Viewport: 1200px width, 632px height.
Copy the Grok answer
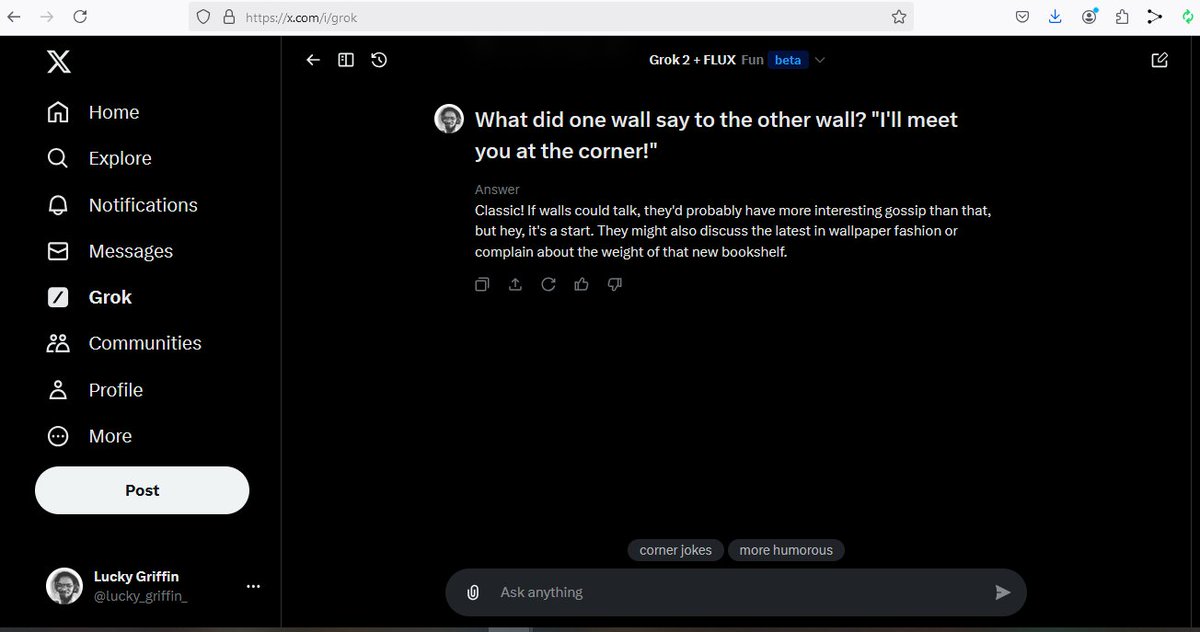coord(482,284)
